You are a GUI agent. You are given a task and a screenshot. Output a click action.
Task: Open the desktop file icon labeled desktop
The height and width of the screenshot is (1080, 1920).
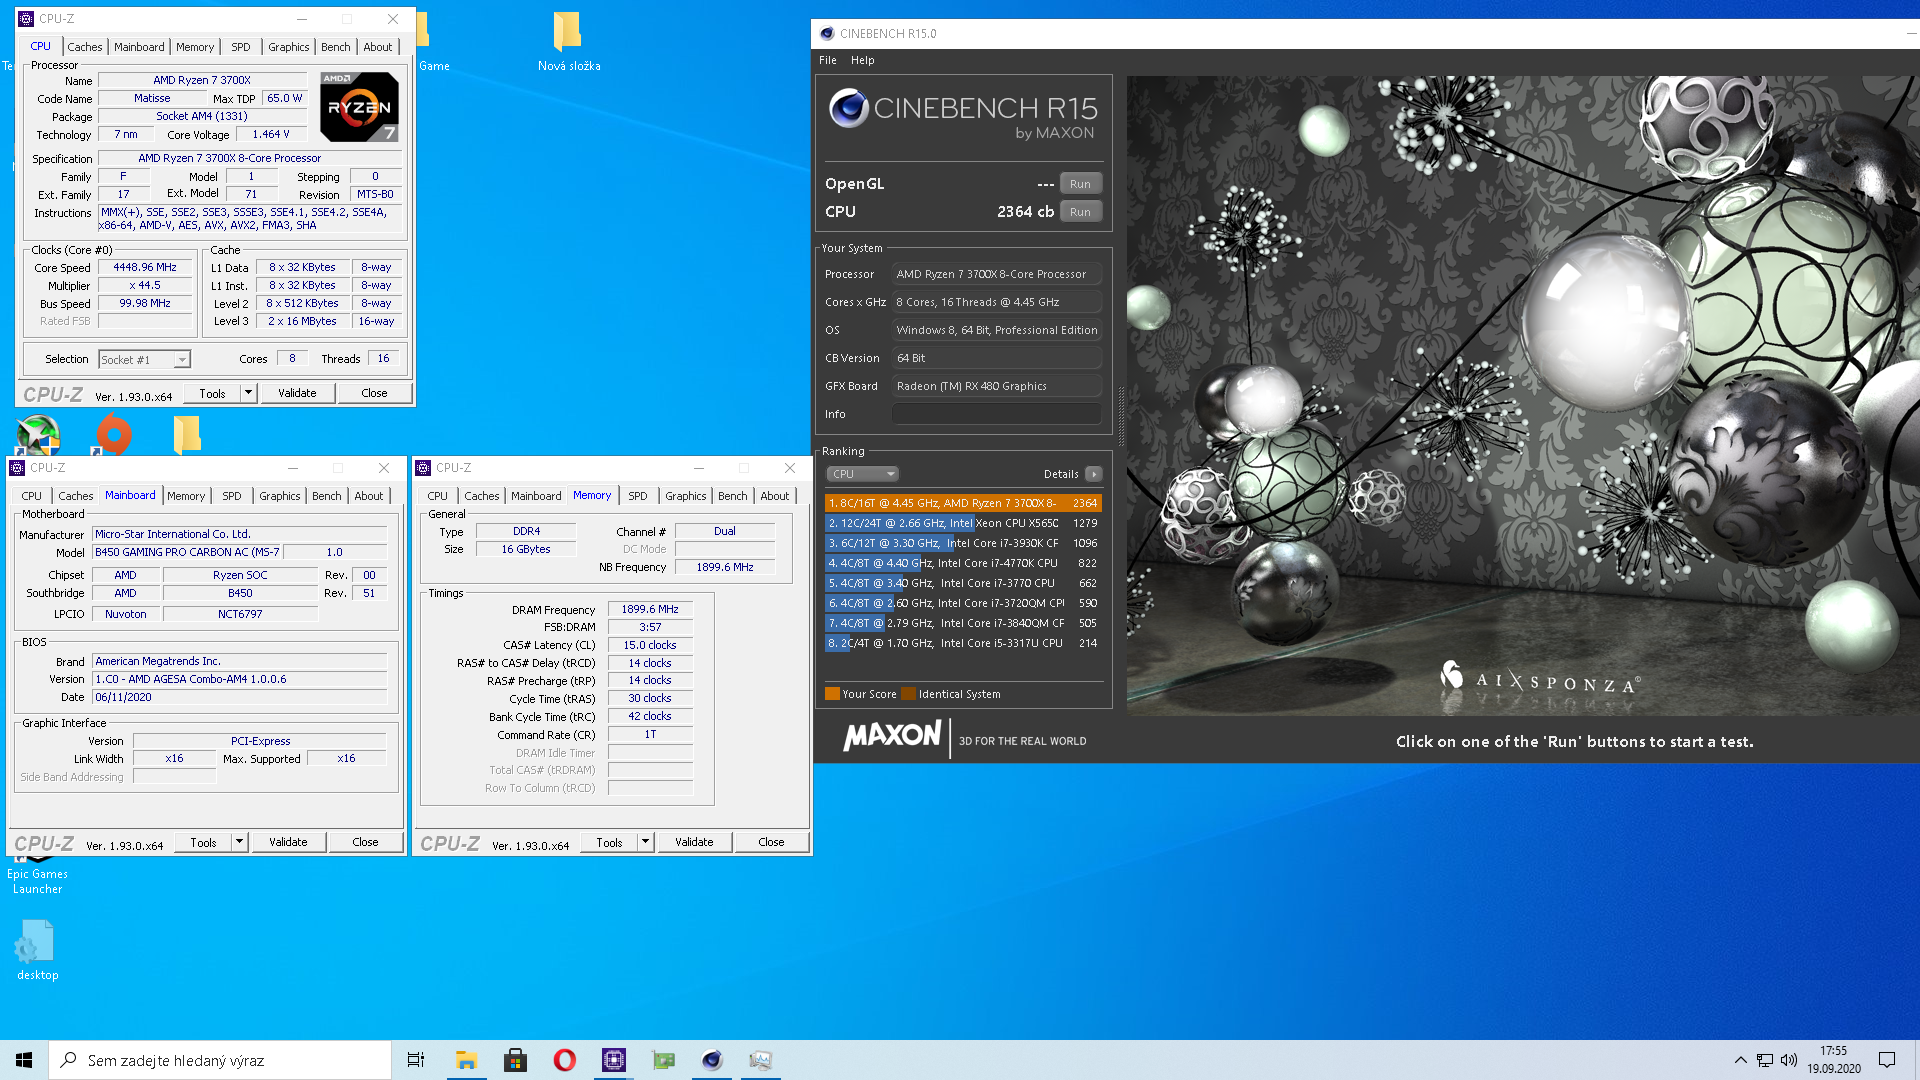point(37,951)
